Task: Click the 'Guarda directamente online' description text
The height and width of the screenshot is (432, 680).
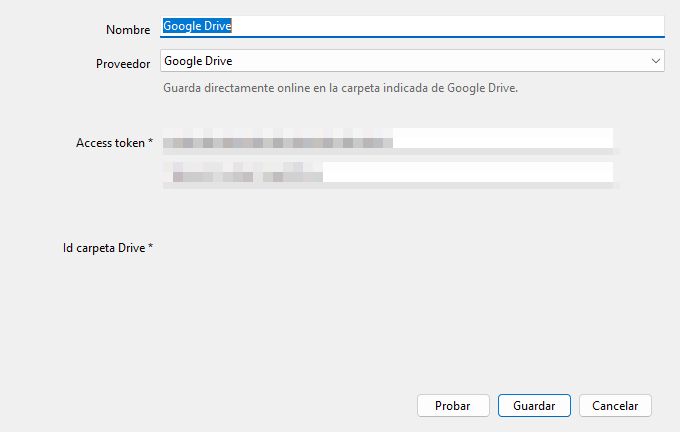Action: click(340, 88)
